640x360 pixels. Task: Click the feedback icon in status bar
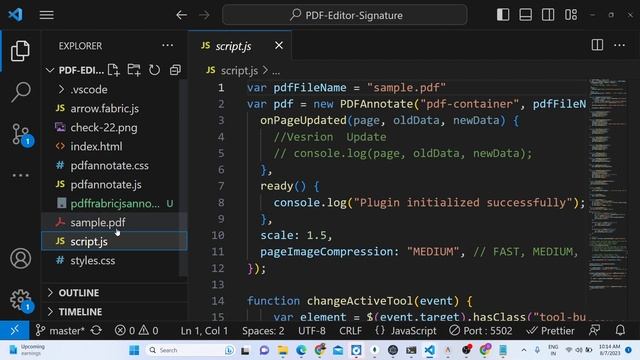595,330
